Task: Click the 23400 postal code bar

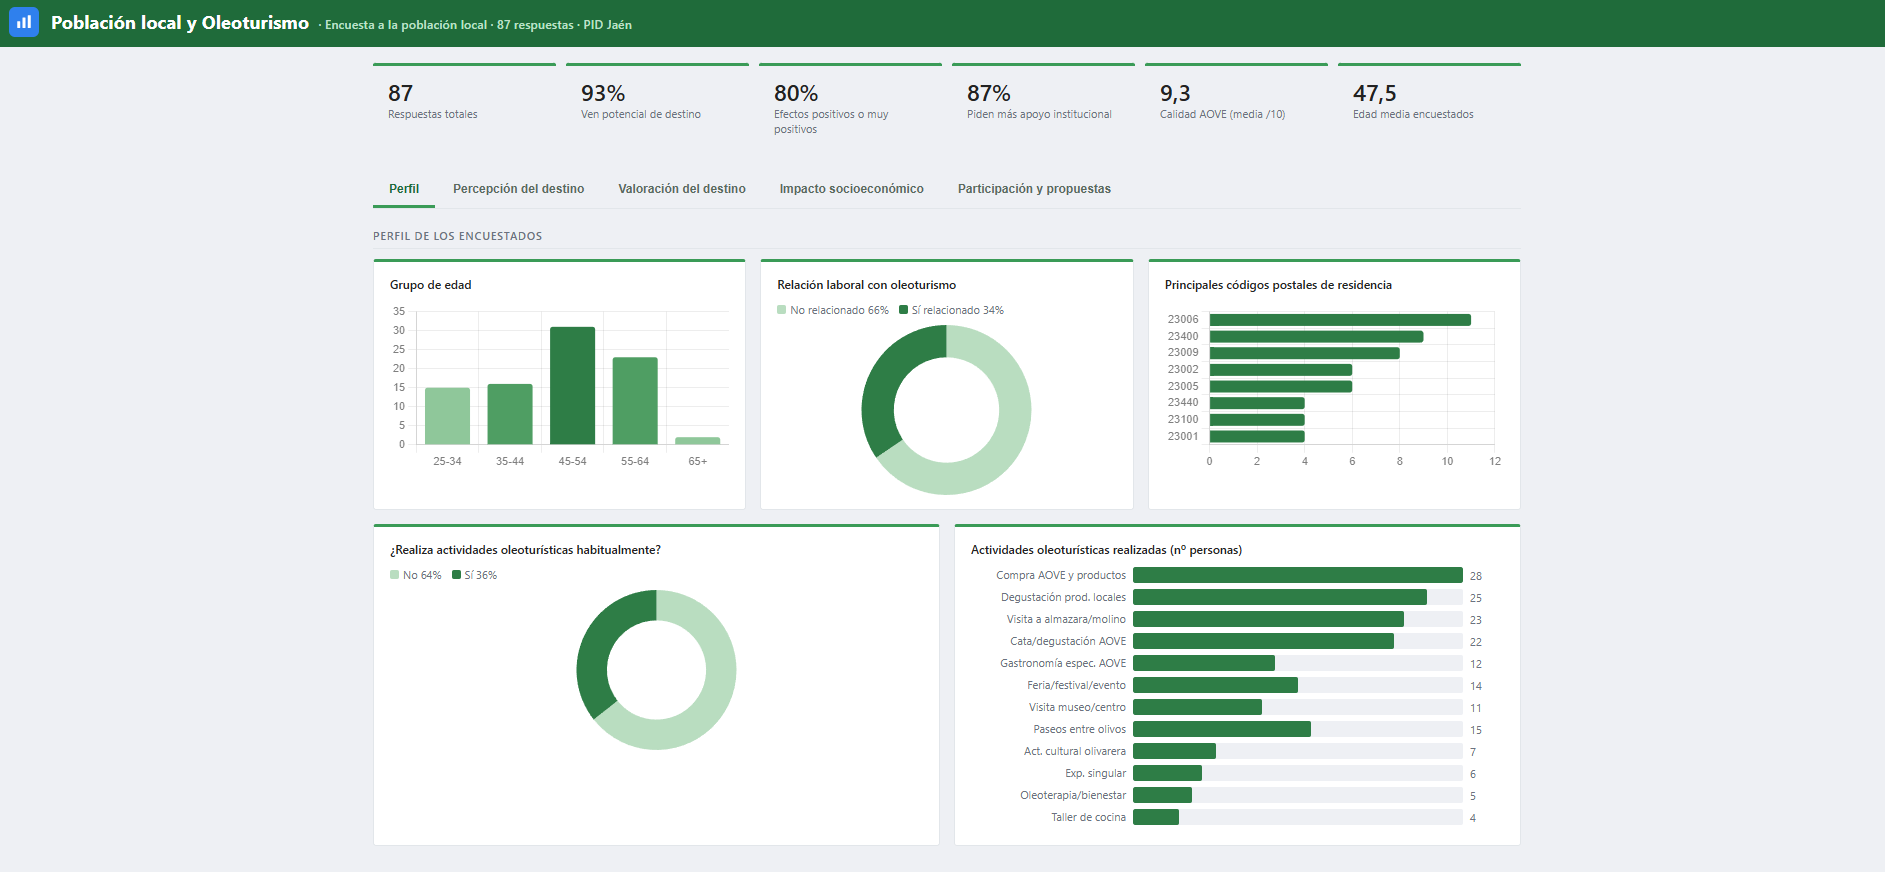Action: [1316, 337]
